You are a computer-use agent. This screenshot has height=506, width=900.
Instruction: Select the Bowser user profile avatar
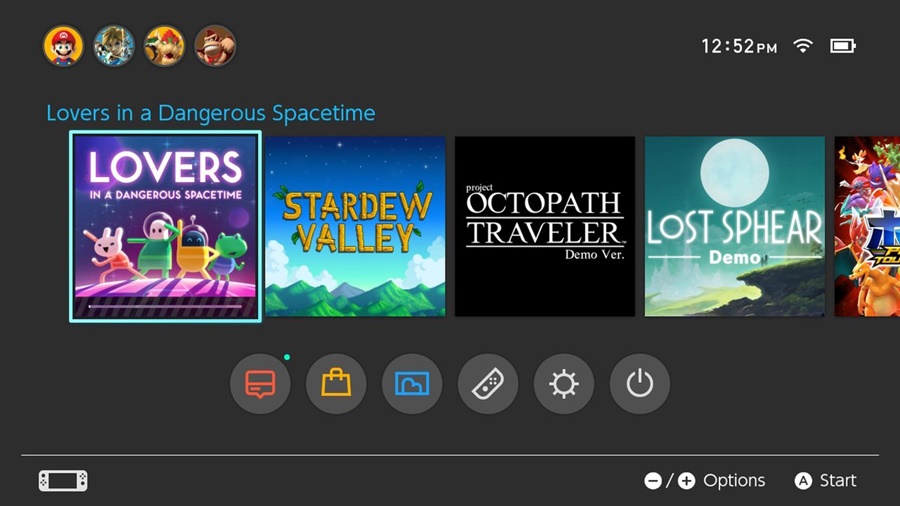pos(164,46)
